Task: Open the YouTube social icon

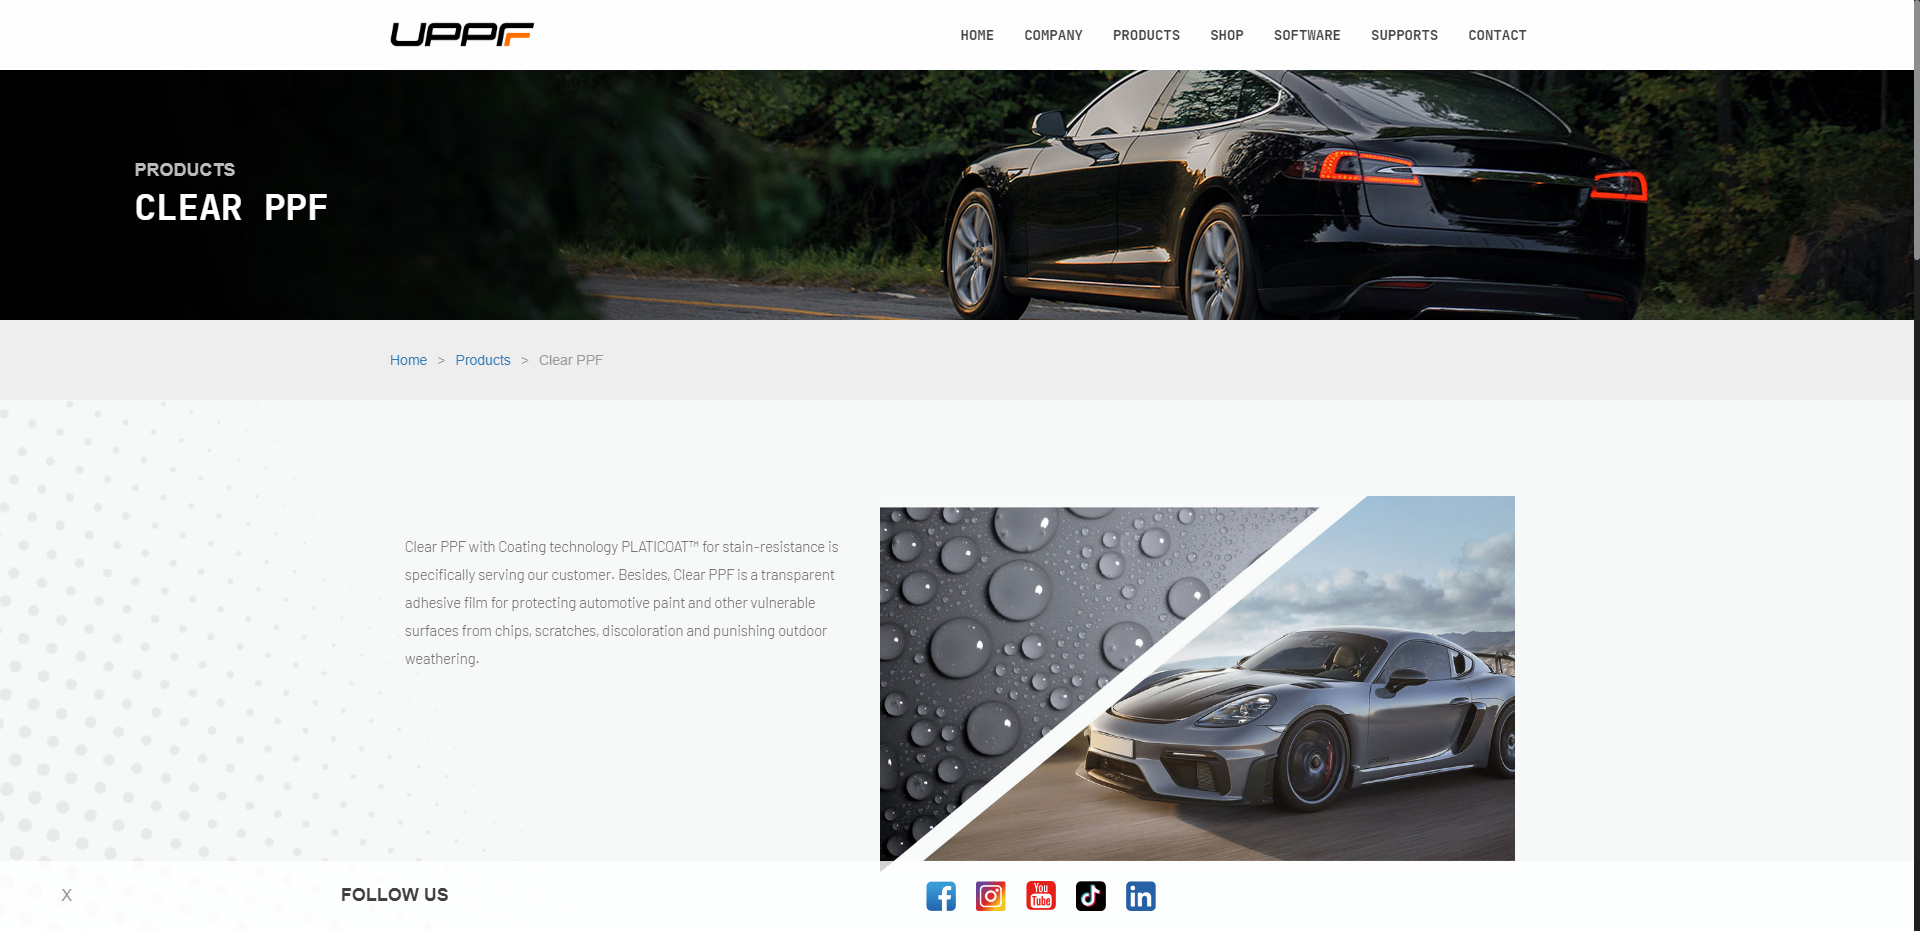Action: pos(1041,896)
